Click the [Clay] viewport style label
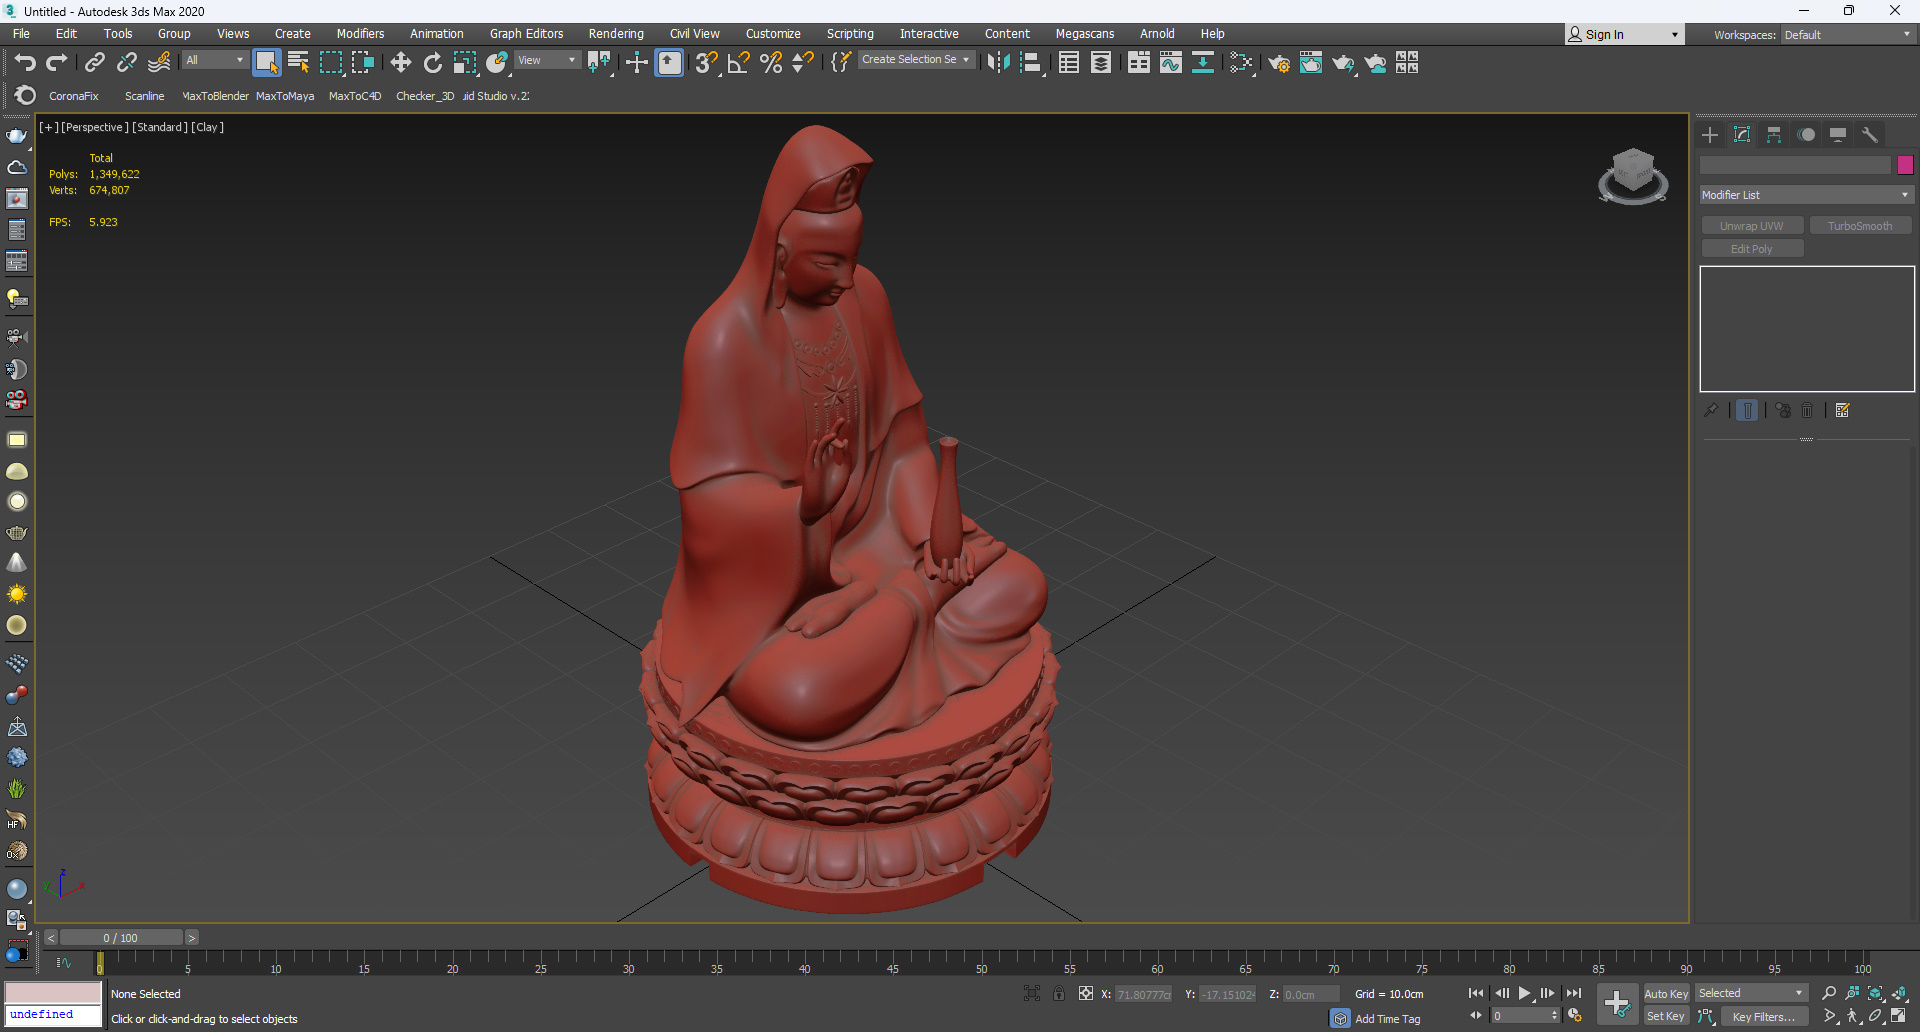The image size is (1920, 1032). (x=207, y=127)
